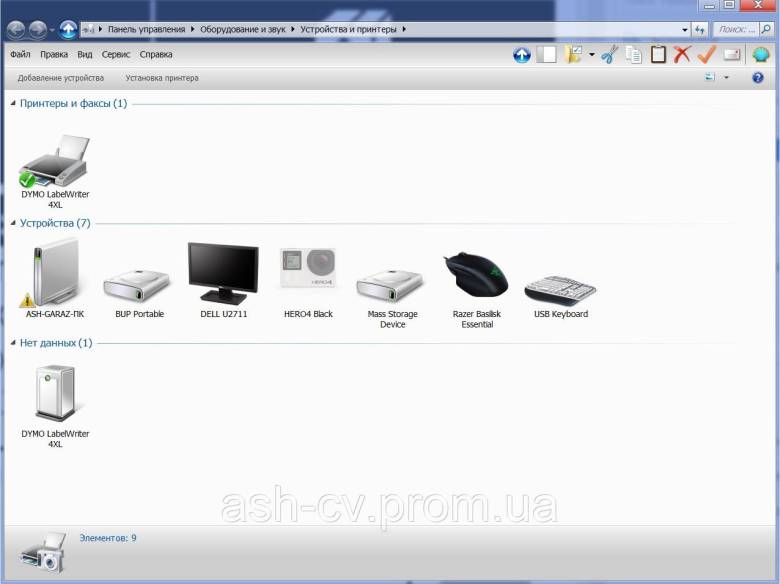Select the Razer Basilisk Essential mouse
The height and width of the screenshot is (584, 780).
coord(477,290)
